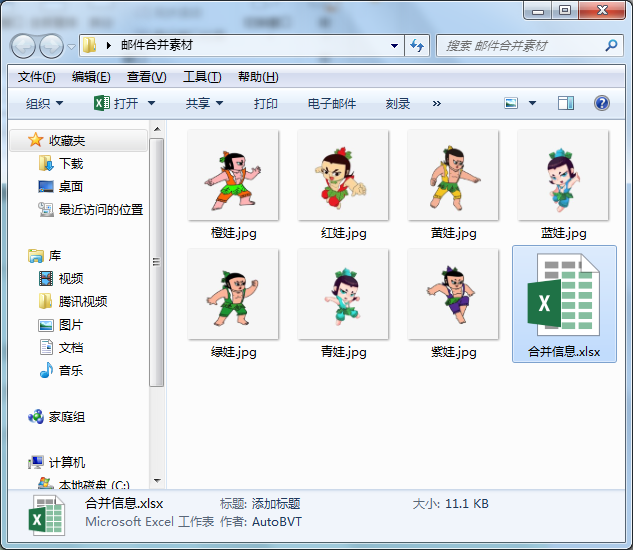Open the 共享 dropdown
Screen dimensions: 633x550
pos(204,103)
